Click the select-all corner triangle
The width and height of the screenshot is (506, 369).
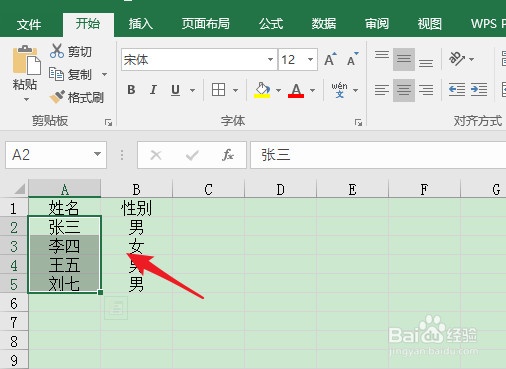coord(19,189)
